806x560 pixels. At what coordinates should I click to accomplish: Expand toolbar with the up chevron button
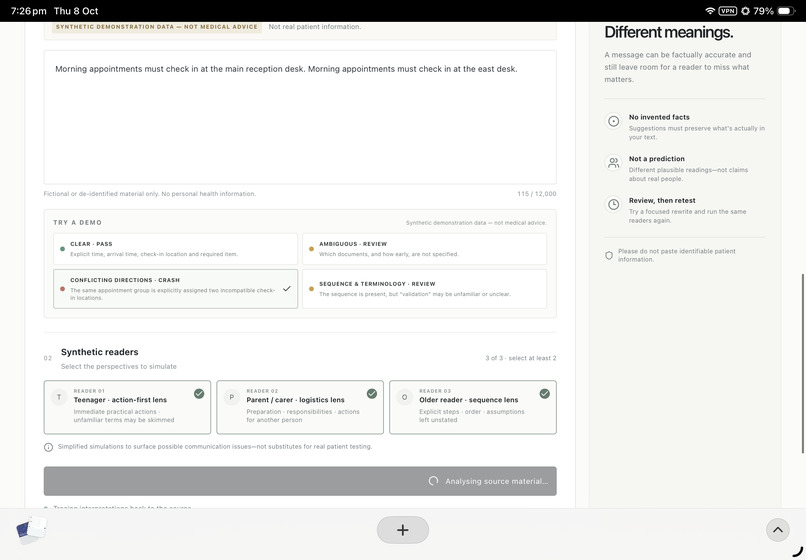778,530
